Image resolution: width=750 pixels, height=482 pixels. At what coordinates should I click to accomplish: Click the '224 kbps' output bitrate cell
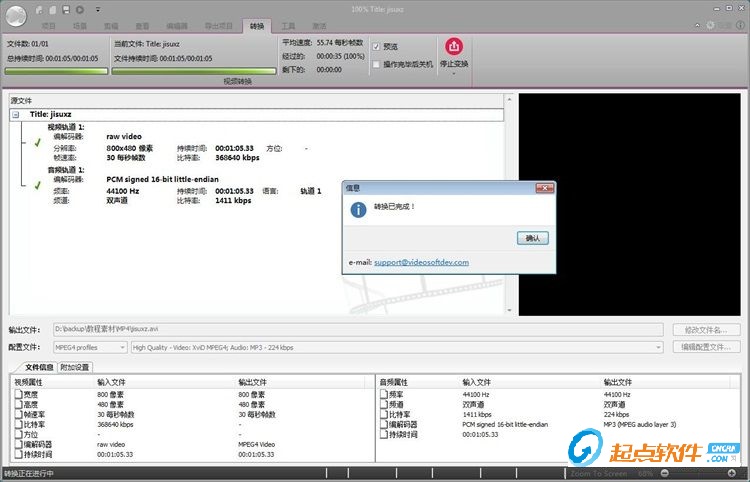point(617,415)
